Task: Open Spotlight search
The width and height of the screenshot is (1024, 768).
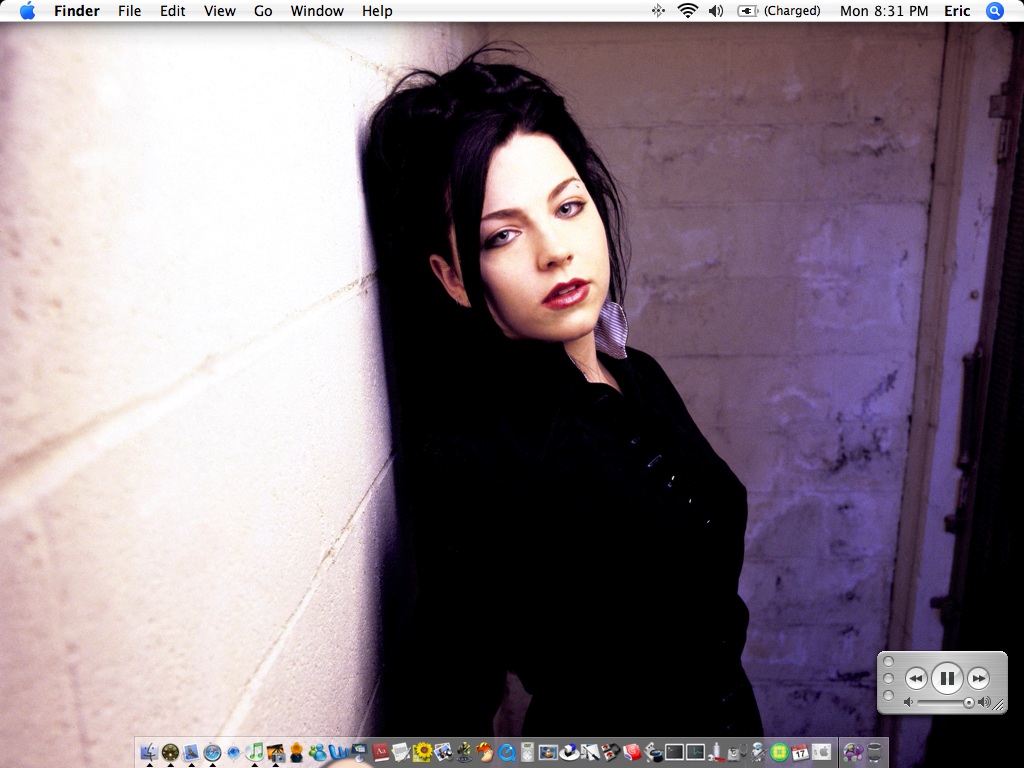Action: [x=995, y=10]
